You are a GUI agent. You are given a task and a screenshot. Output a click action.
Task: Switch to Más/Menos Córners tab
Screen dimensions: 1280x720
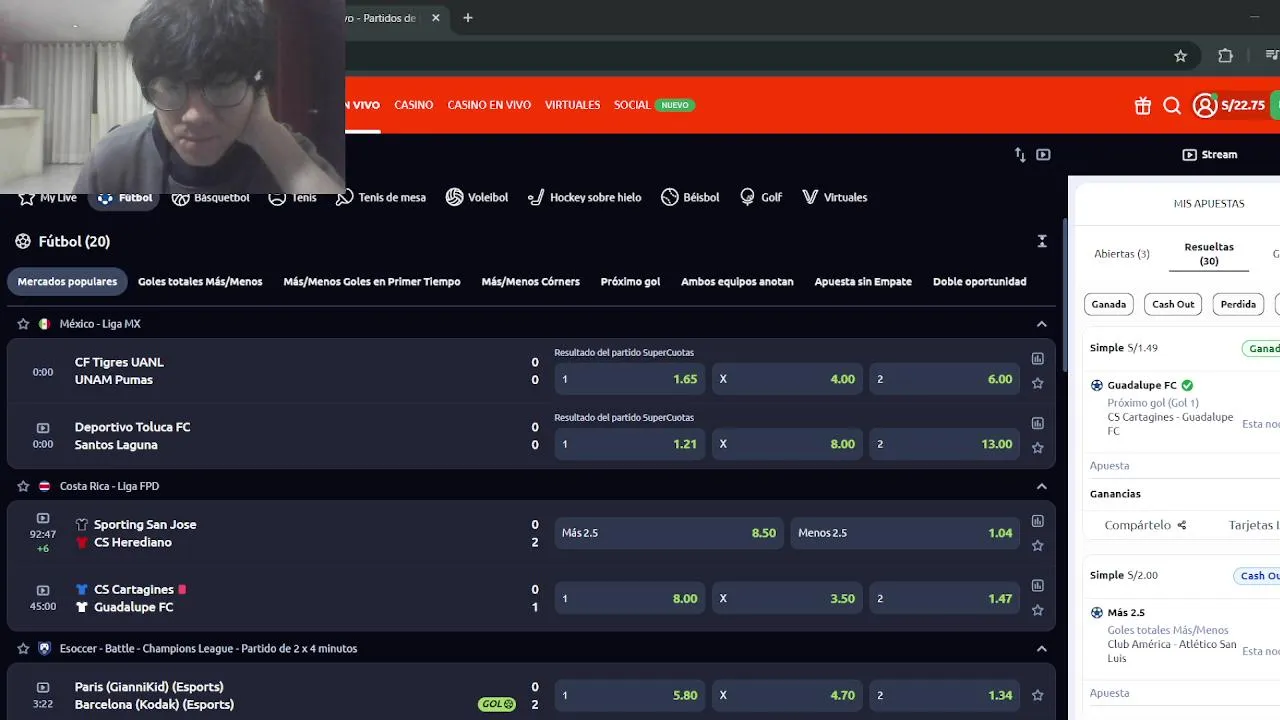[530, 282]
